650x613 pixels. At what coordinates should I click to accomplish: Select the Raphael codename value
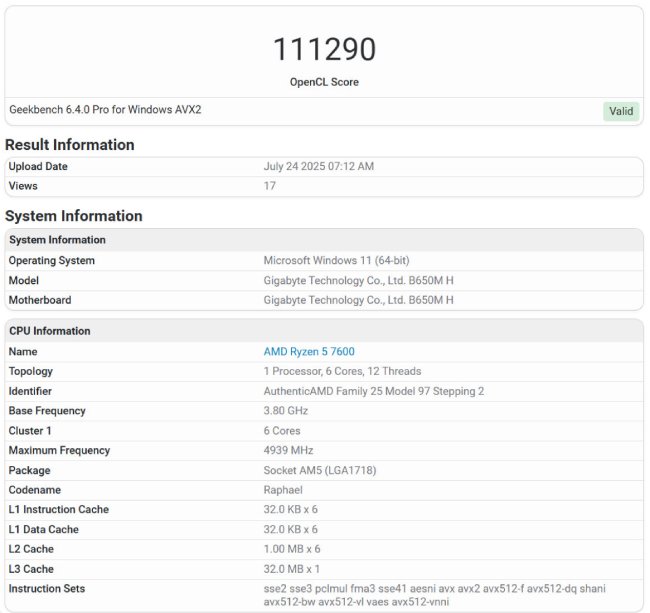283,490
